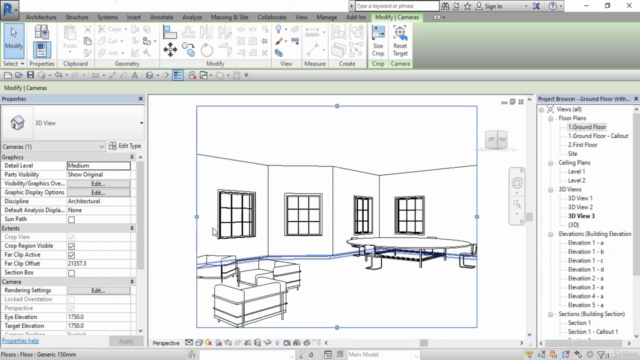Click the Close Hidden Windows icon

192,75
